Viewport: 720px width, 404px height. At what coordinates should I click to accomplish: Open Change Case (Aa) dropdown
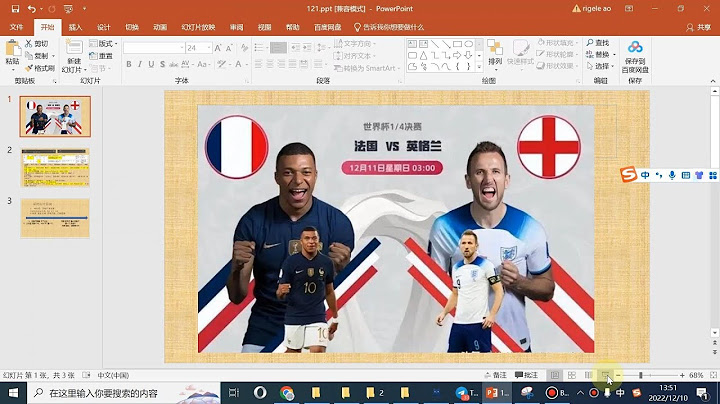coord(202,64)
